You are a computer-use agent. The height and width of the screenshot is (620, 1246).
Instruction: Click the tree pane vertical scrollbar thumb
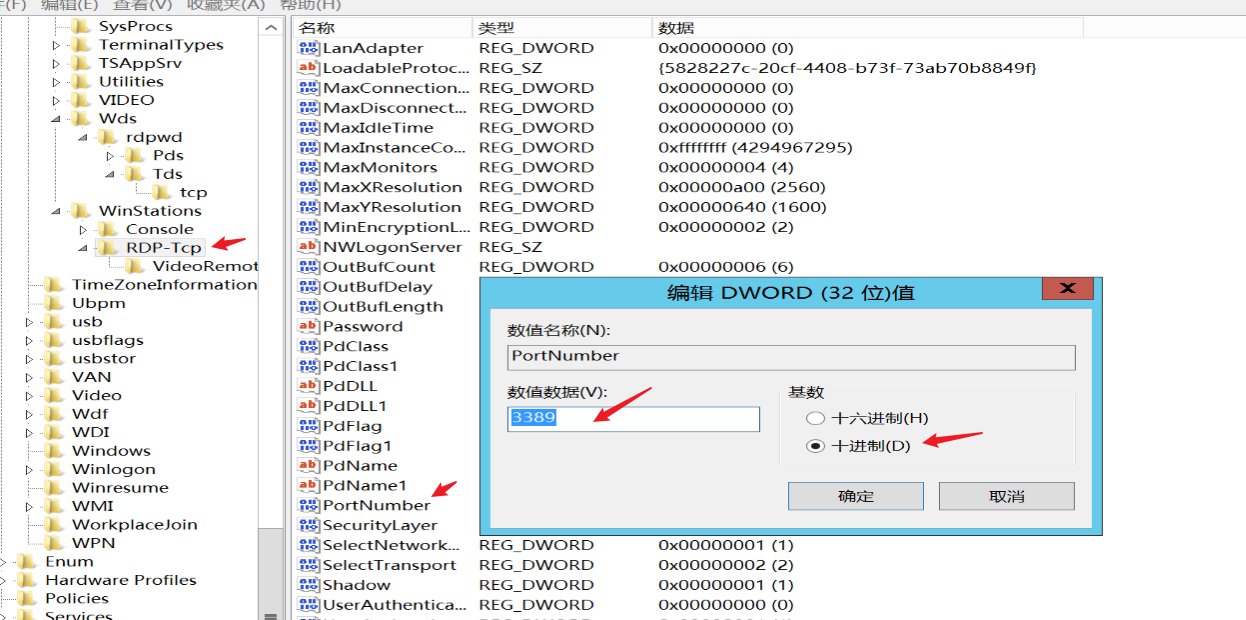point(271,575)
